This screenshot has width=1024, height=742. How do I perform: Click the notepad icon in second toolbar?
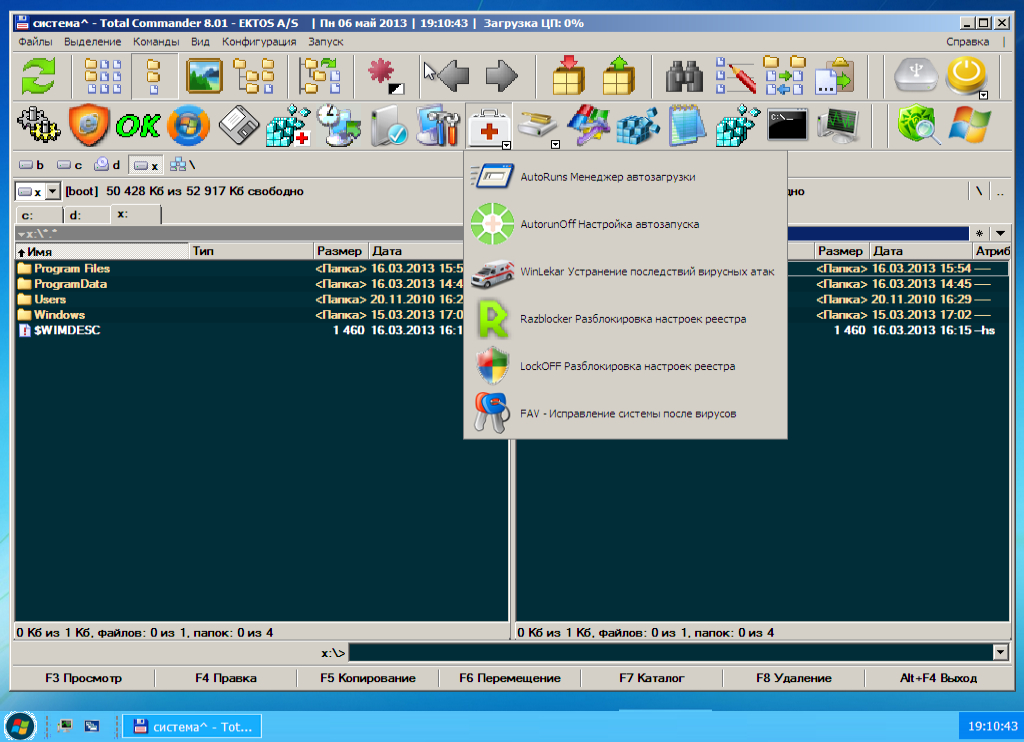point(687,125)
